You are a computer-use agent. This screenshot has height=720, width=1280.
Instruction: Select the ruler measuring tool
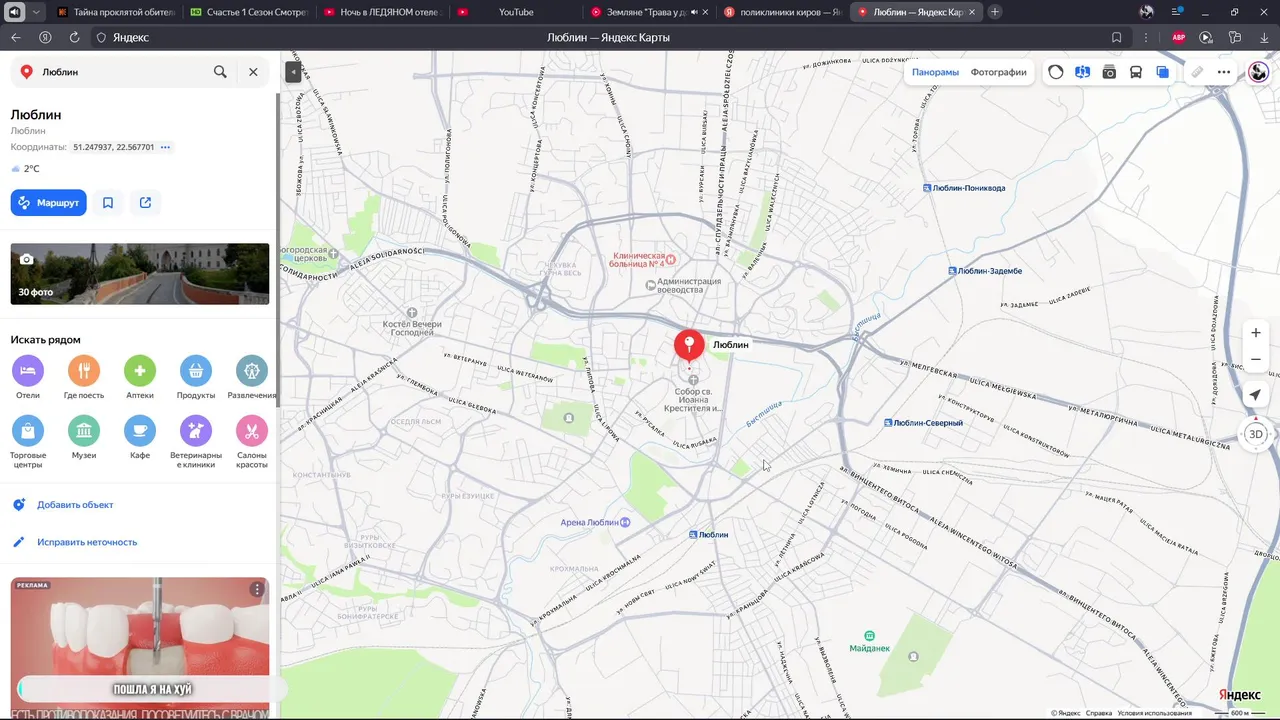[1197, 72]
